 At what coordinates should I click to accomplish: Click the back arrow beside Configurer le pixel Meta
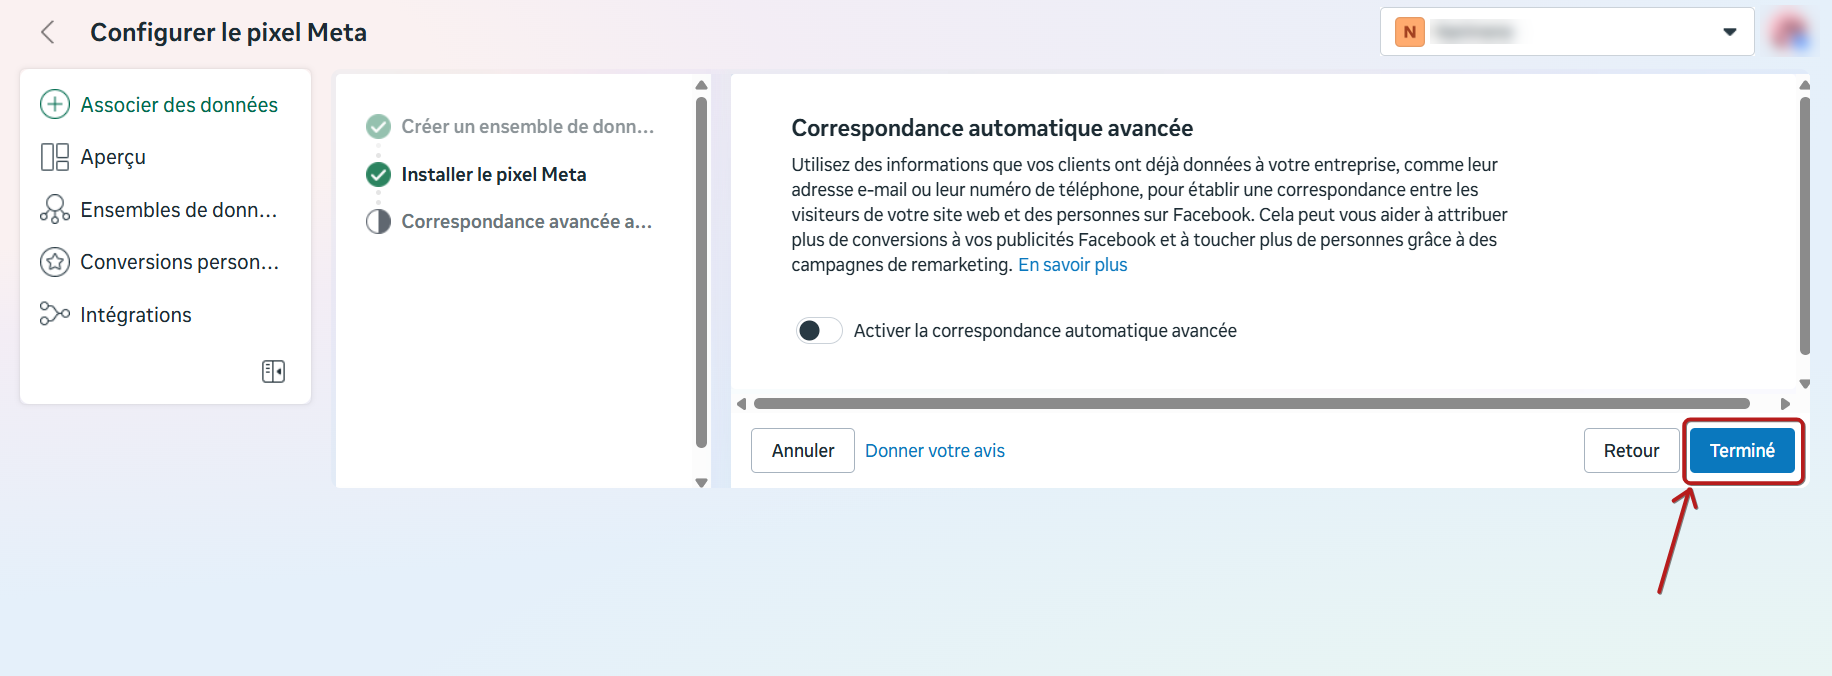coord(48,32)
